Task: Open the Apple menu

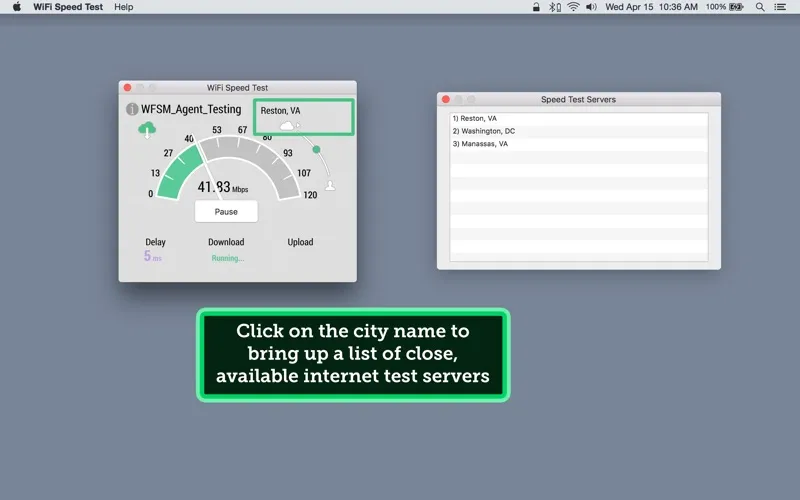Action: 17,7
